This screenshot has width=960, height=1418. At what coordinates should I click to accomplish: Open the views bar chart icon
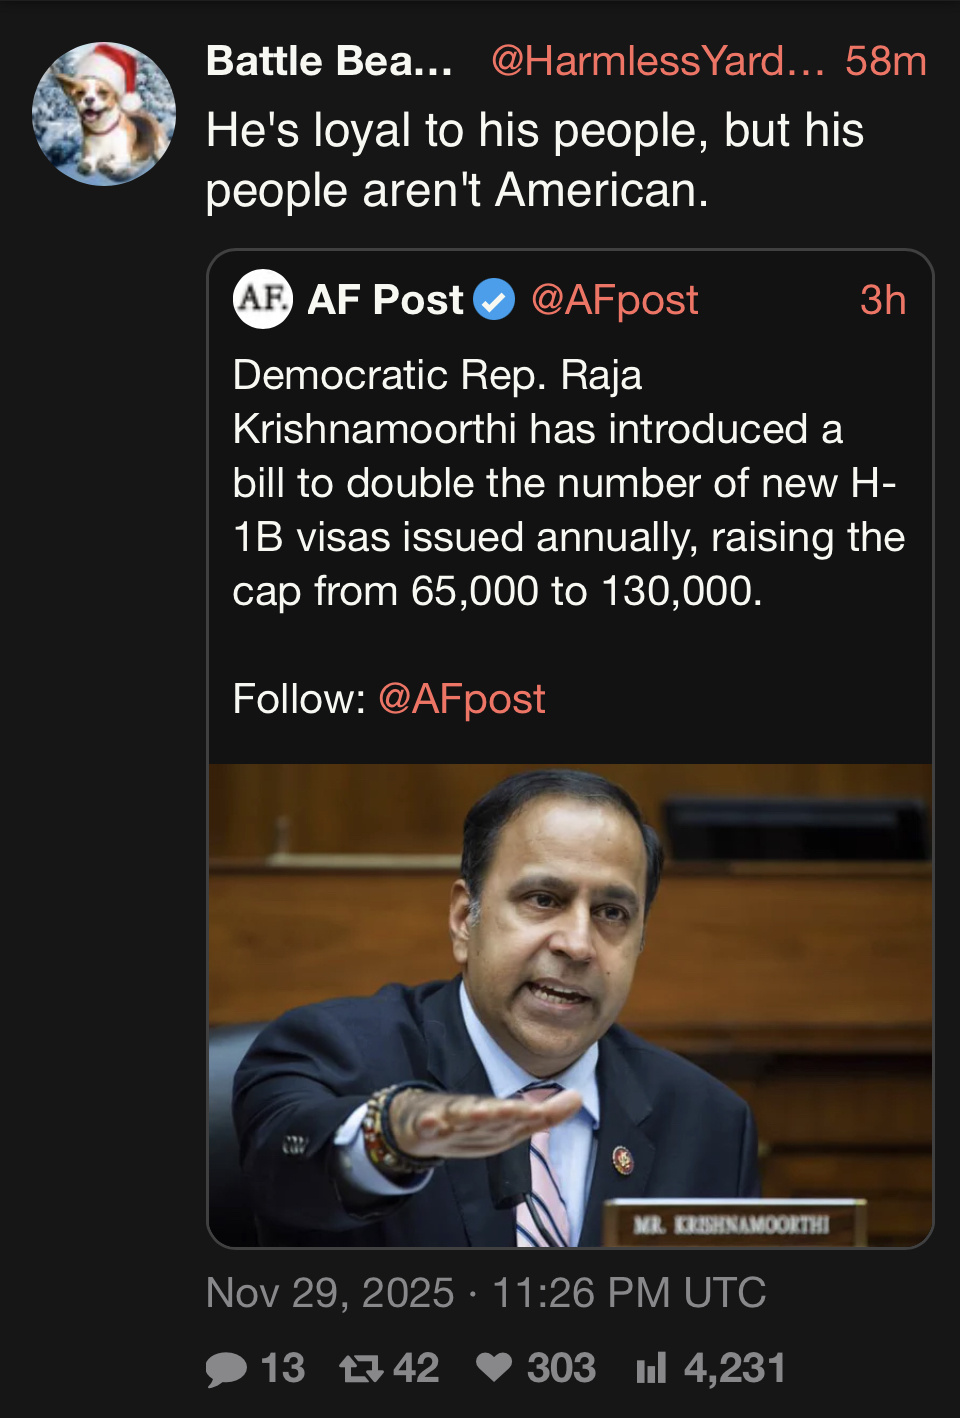pyautogui.click(x=651, y=1368)
